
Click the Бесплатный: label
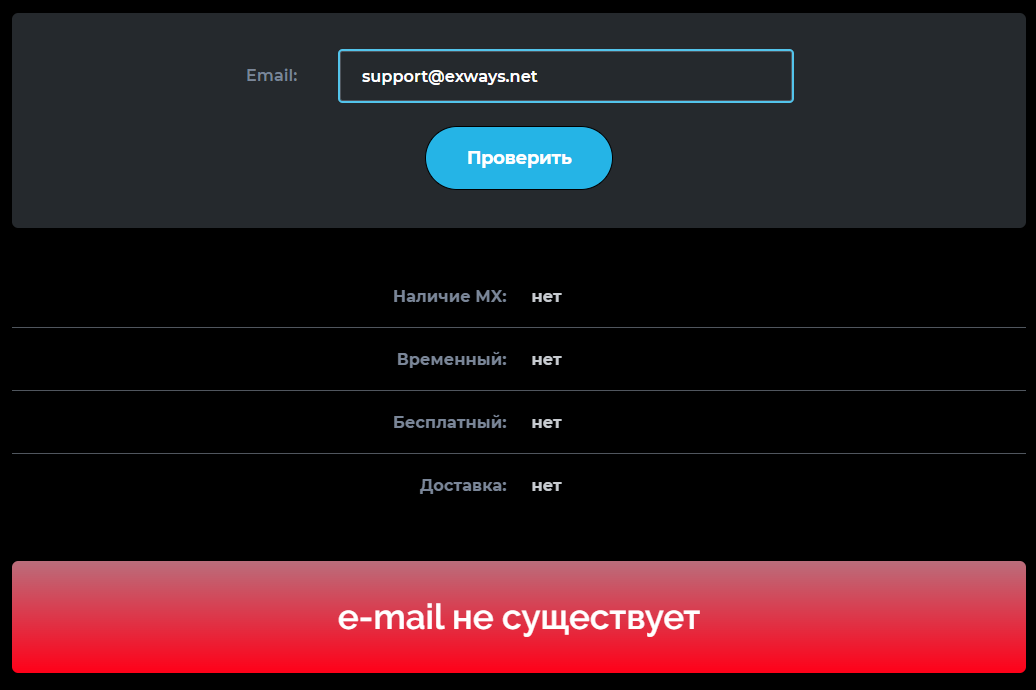click(x=449, y=422)
